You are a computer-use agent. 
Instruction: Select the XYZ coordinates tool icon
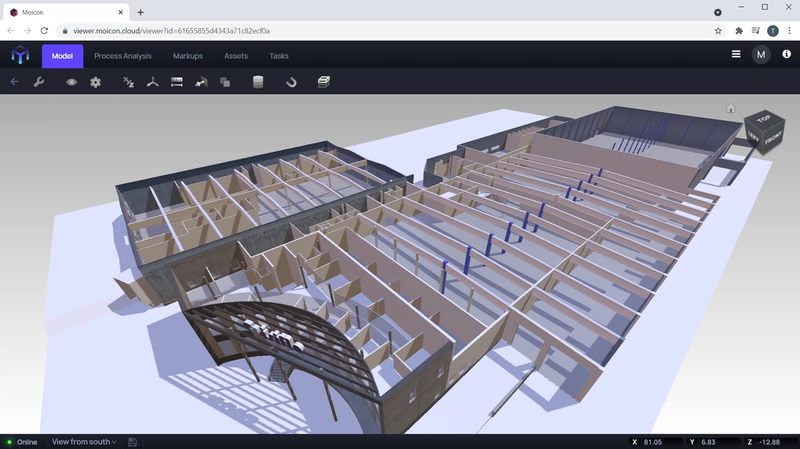128,82
